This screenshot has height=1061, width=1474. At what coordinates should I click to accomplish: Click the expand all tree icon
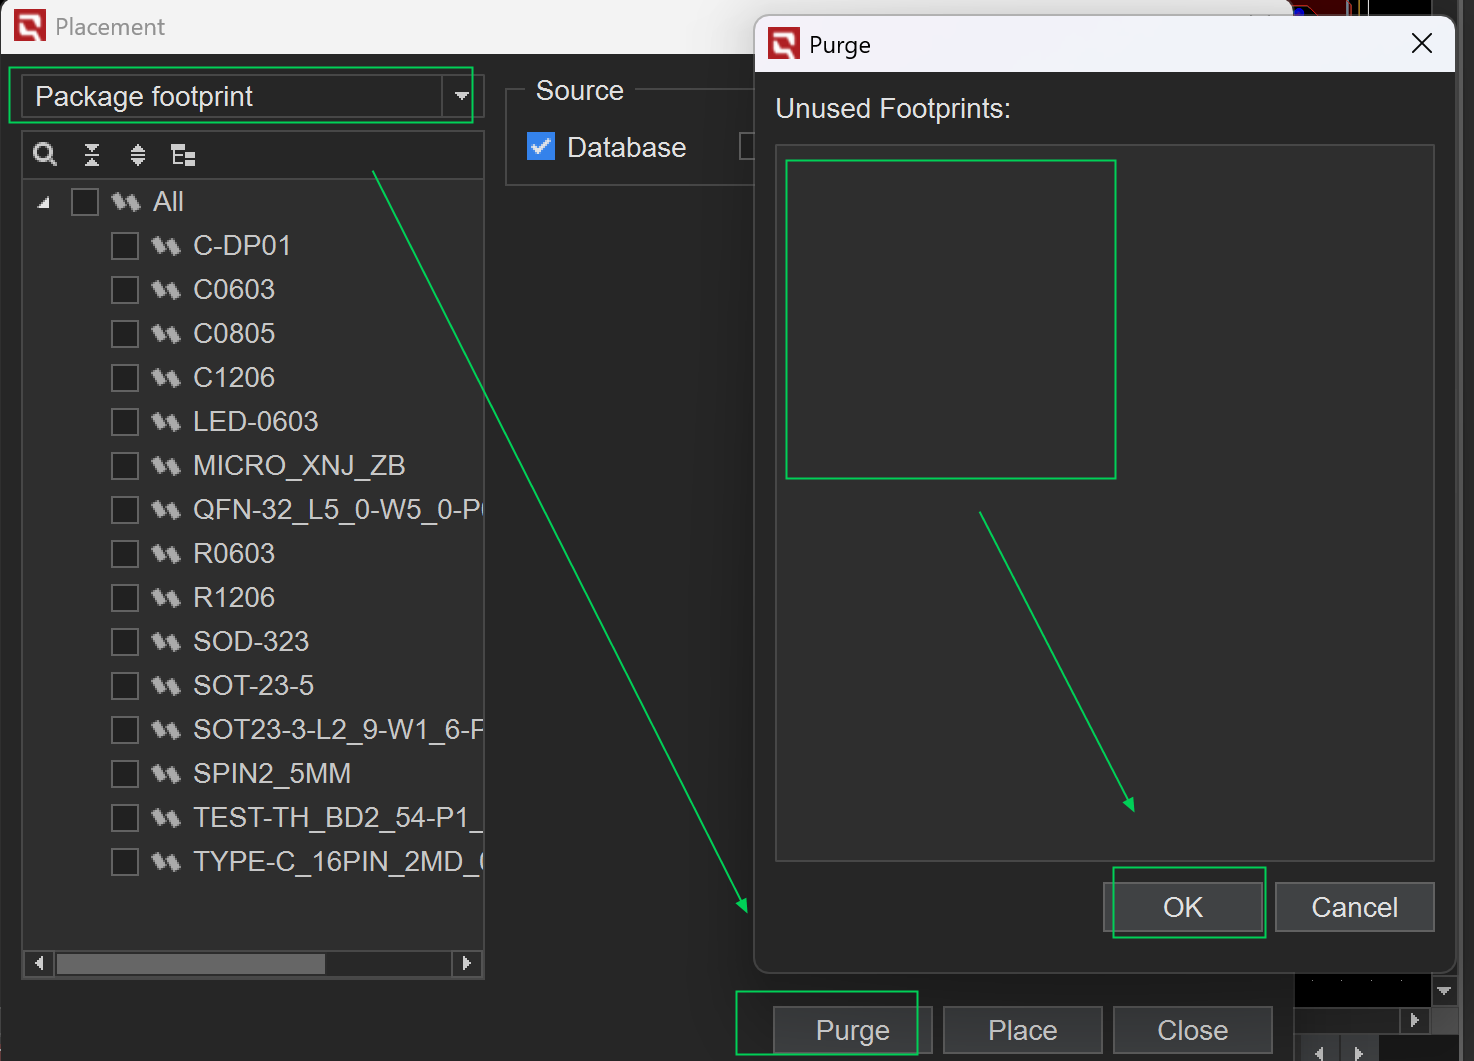tap(138, 154)
